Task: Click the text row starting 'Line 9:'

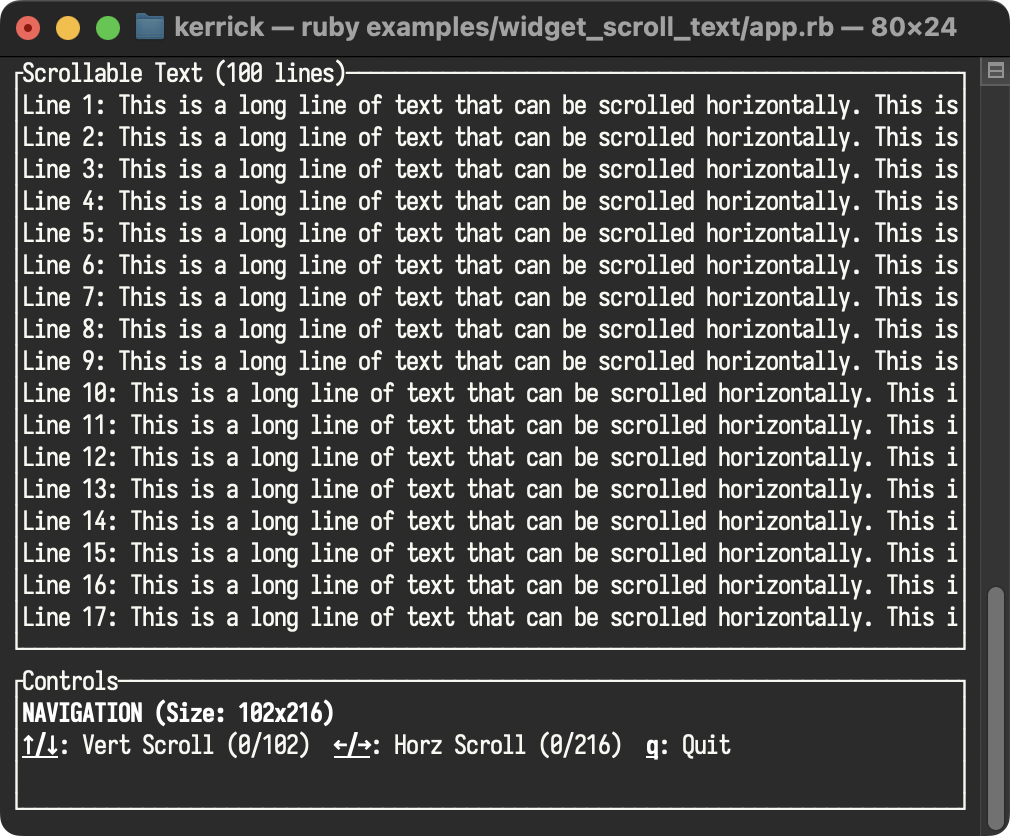Action: [490, 361]
